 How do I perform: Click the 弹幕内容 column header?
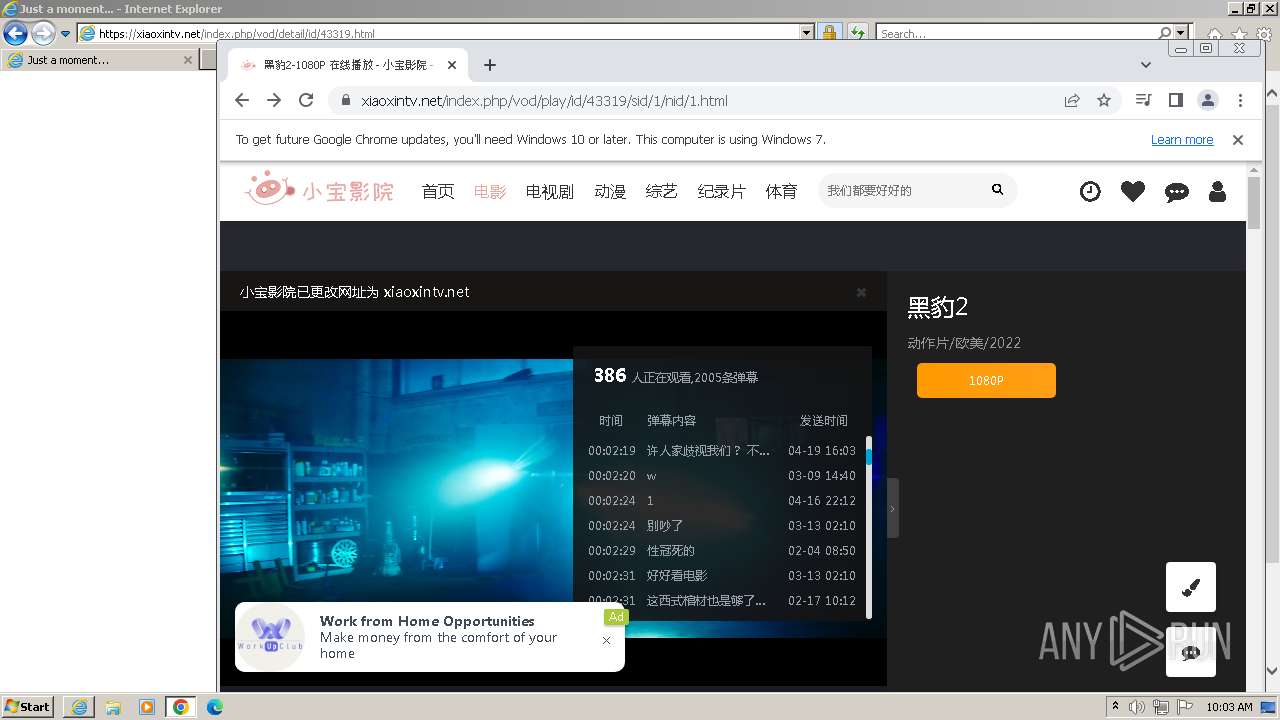tap(671, 420)
